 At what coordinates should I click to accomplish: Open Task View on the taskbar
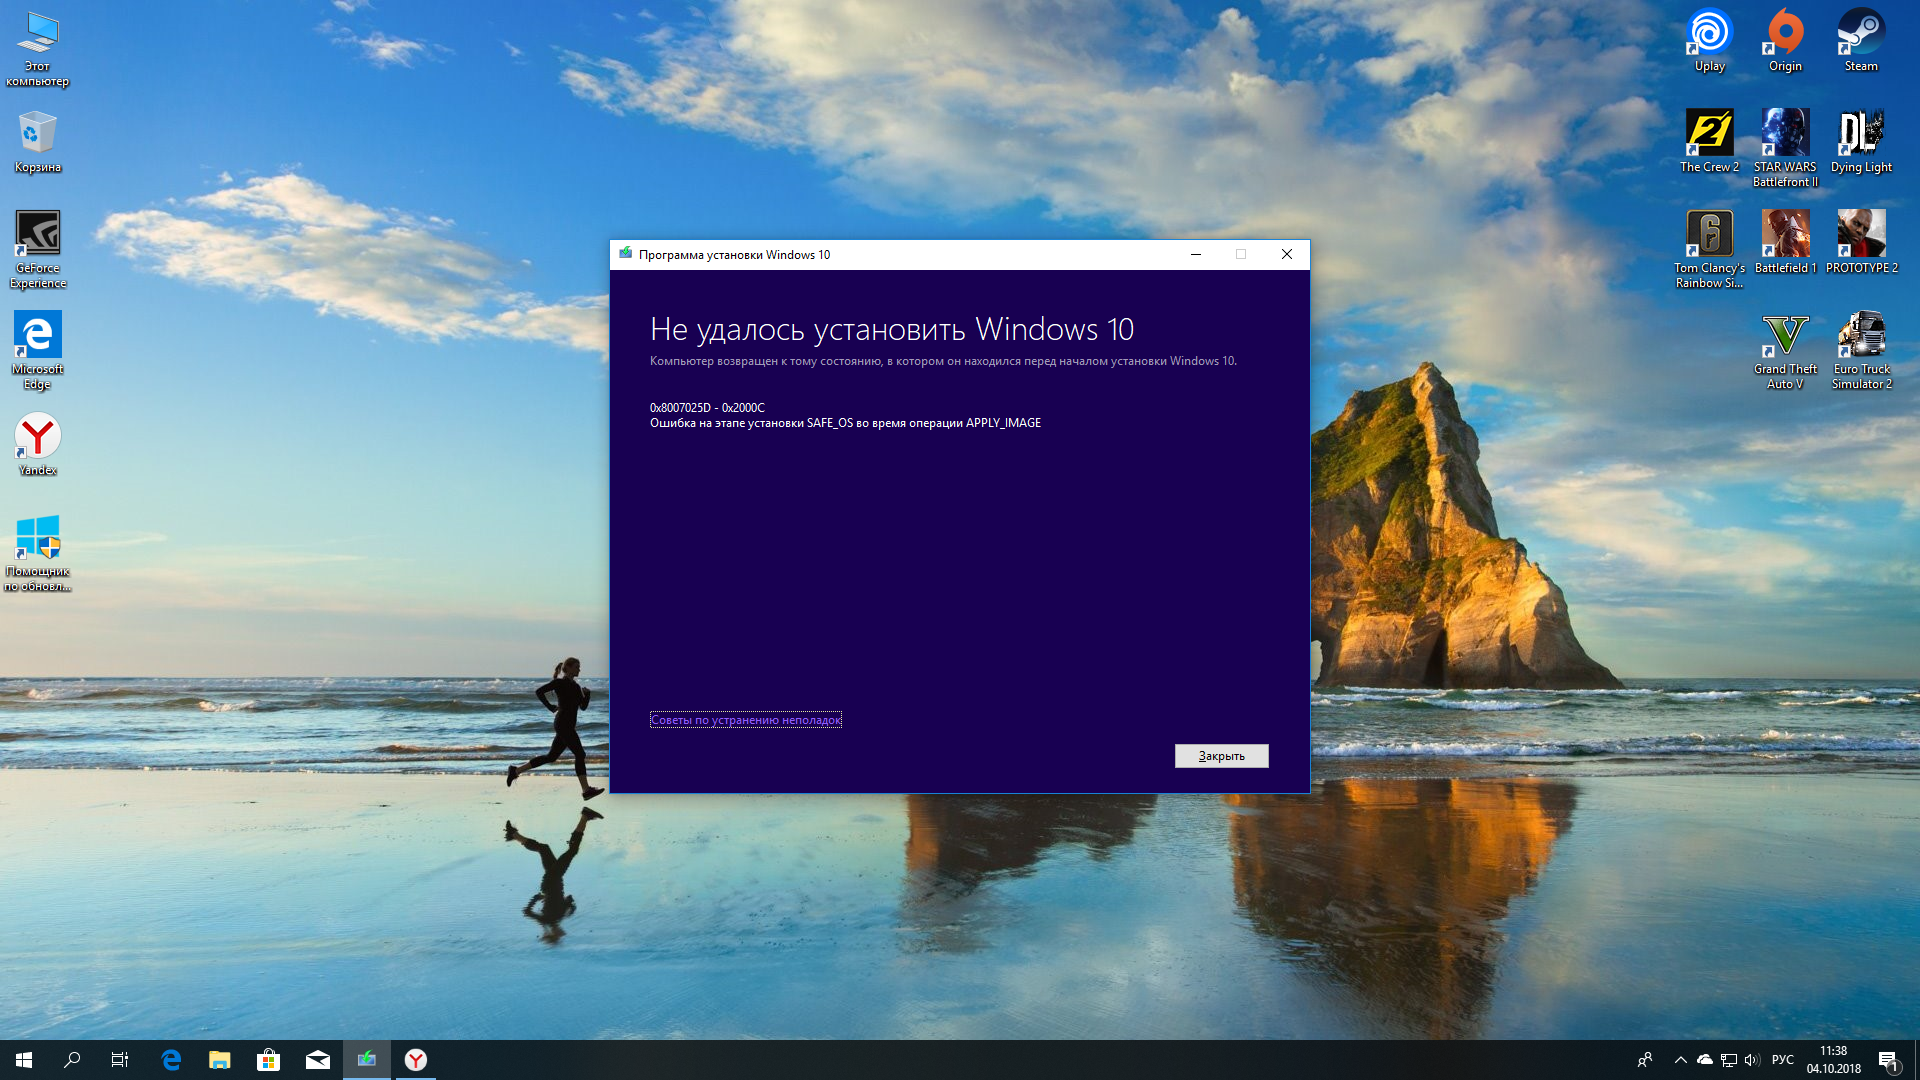120,1060
